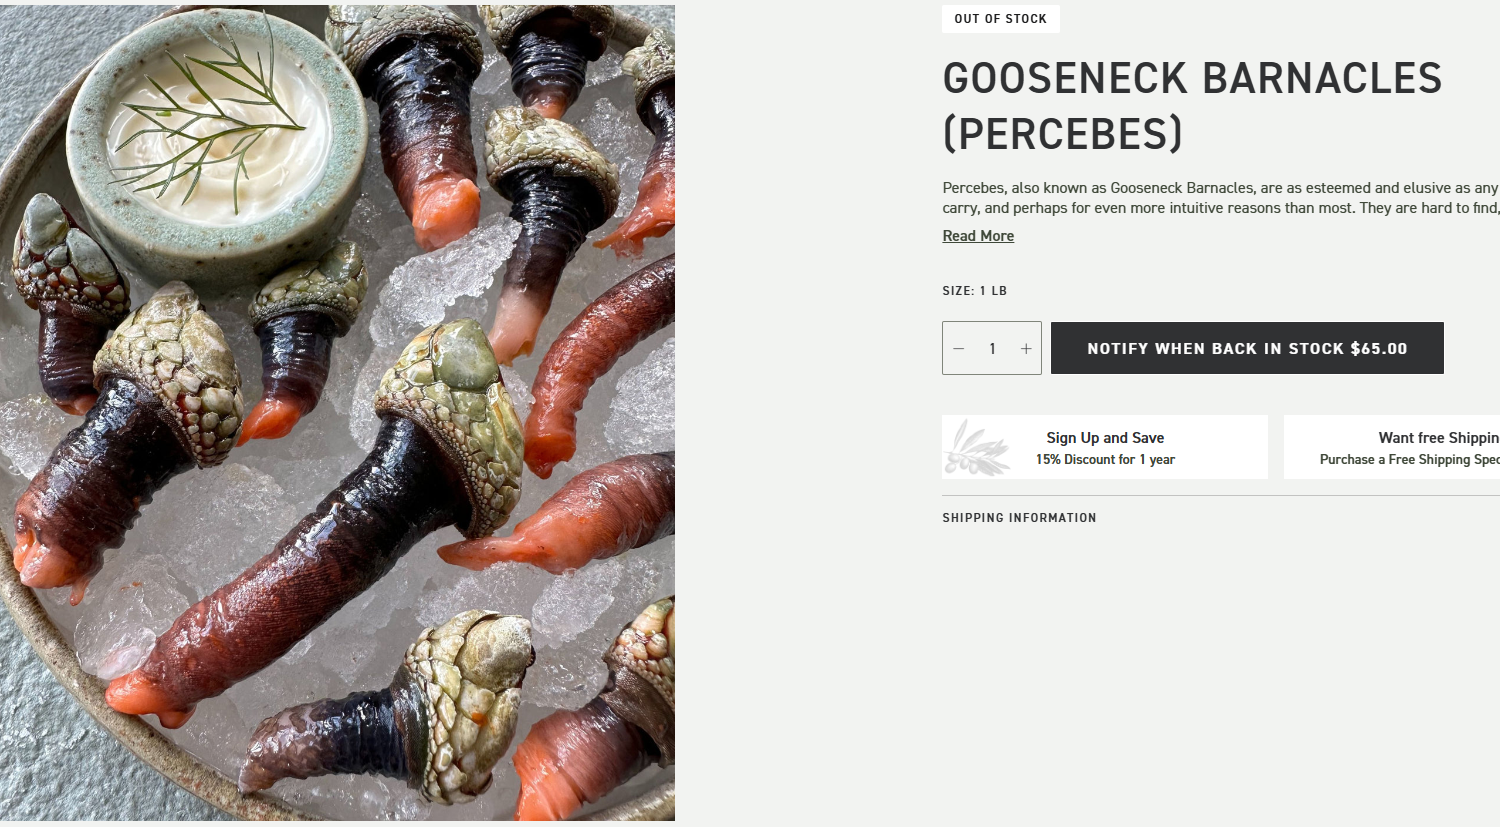The height and width of the screenshot is (827, 1500).
Task: Increase quantity using the plus icon
Action: (x=1026, y=348)
